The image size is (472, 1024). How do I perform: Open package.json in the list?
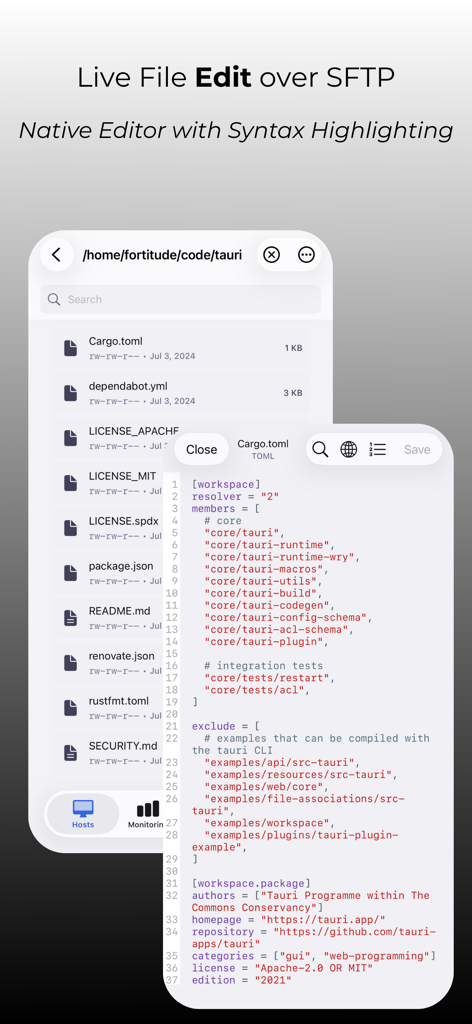pos(108,573)
